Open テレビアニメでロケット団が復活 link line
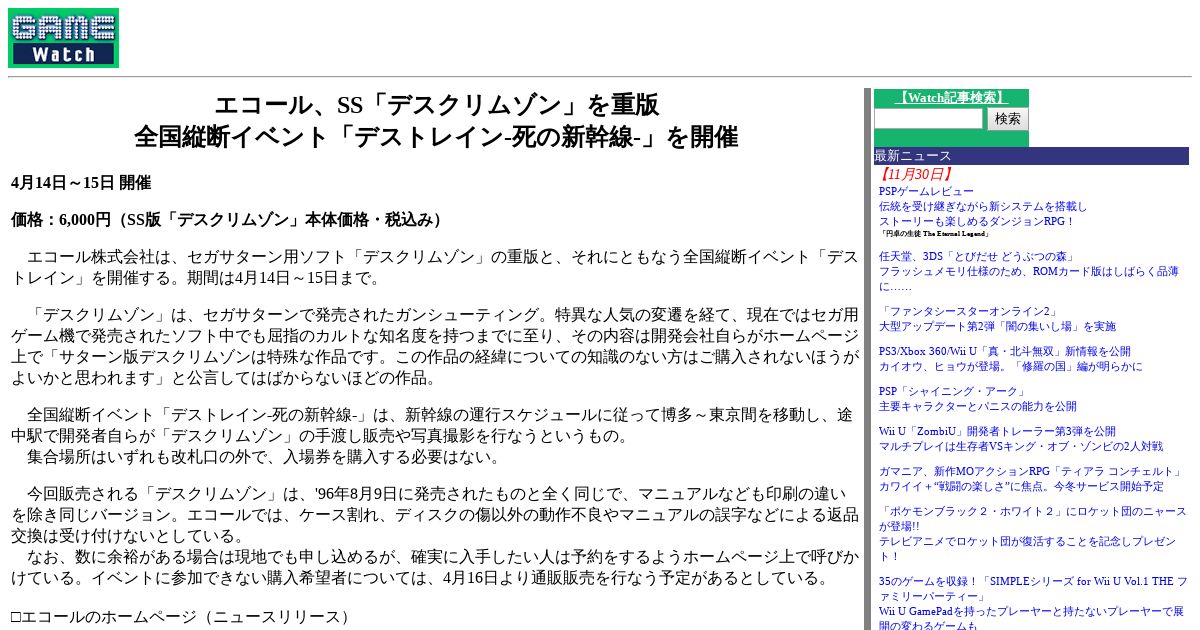This screenshot has width=1200, height=630. (1028, 548)
